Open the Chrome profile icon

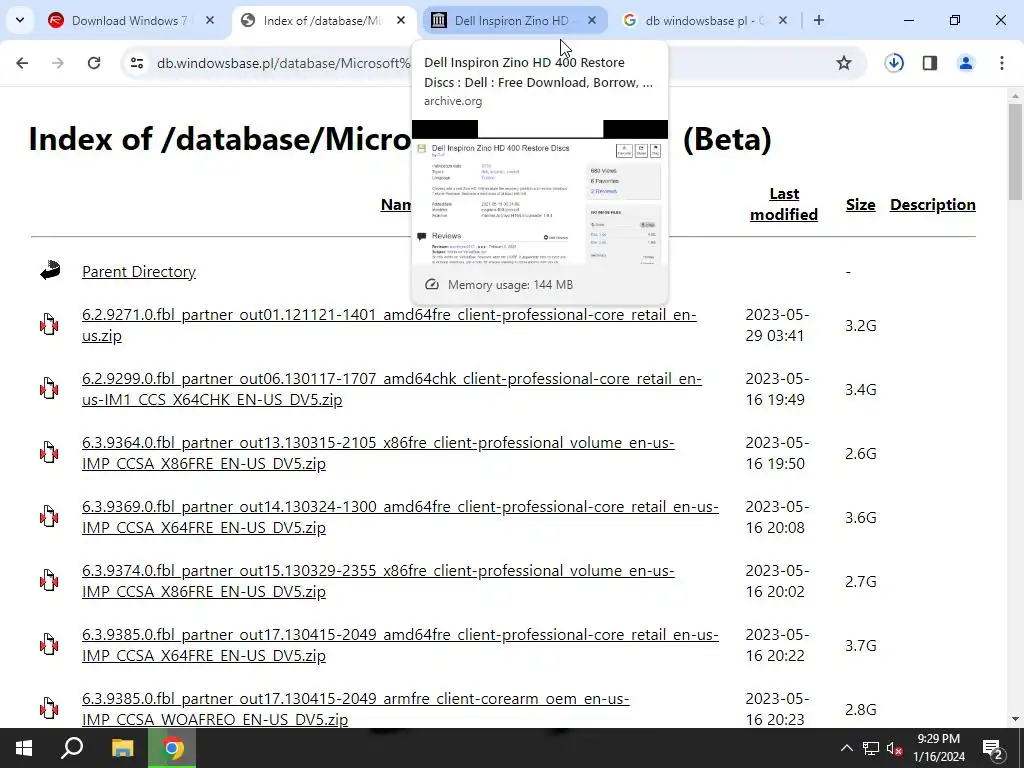pyautogui.click(x=965, y=63)
